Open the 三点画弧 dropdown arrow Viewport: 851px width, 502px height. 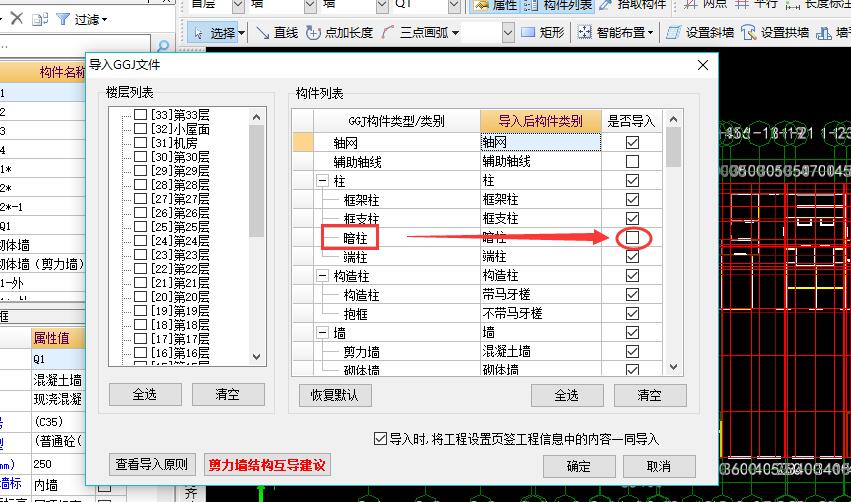tap(455, 33)
